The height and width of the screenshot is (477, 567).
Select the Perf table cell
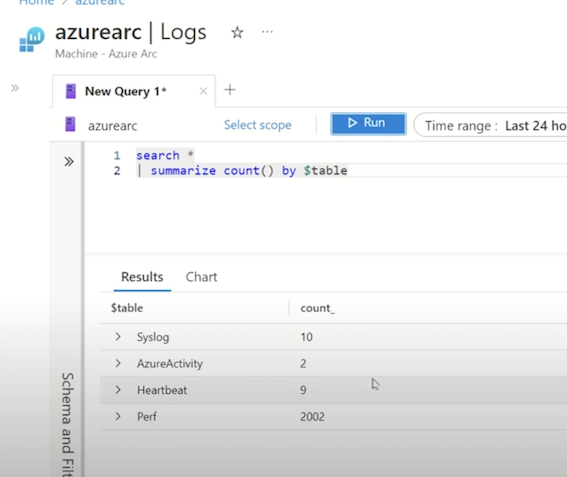tap(147, 417)
